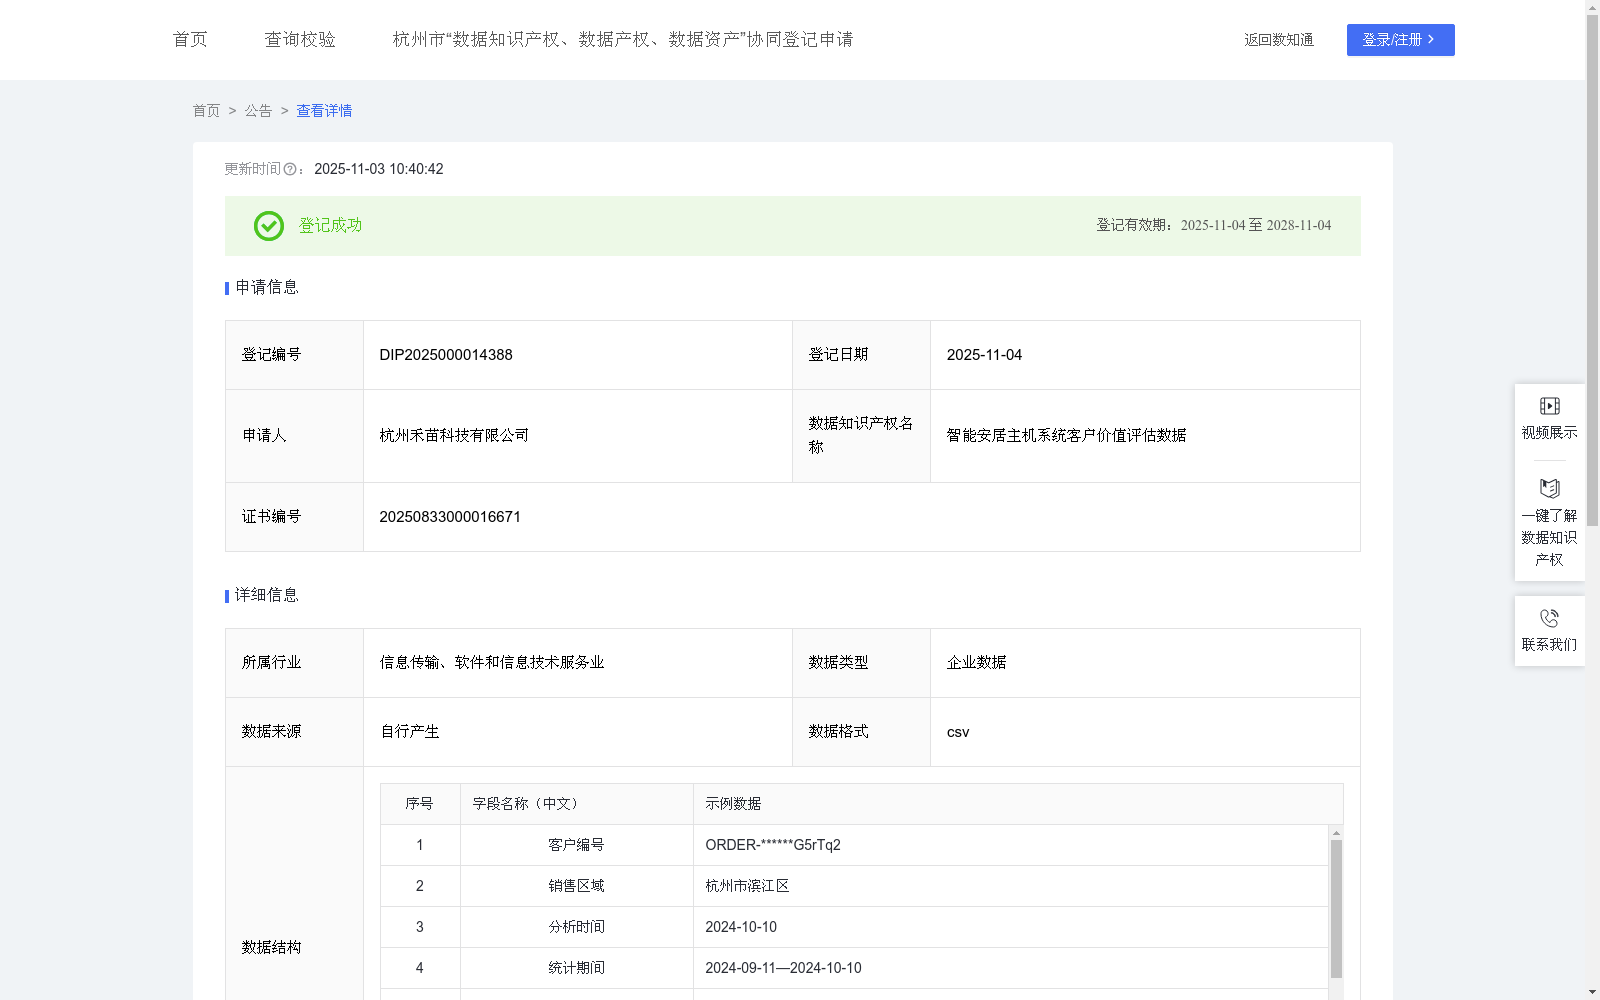Click the ORDER-******G5rTq2 sample value

(x=773, y=845)
